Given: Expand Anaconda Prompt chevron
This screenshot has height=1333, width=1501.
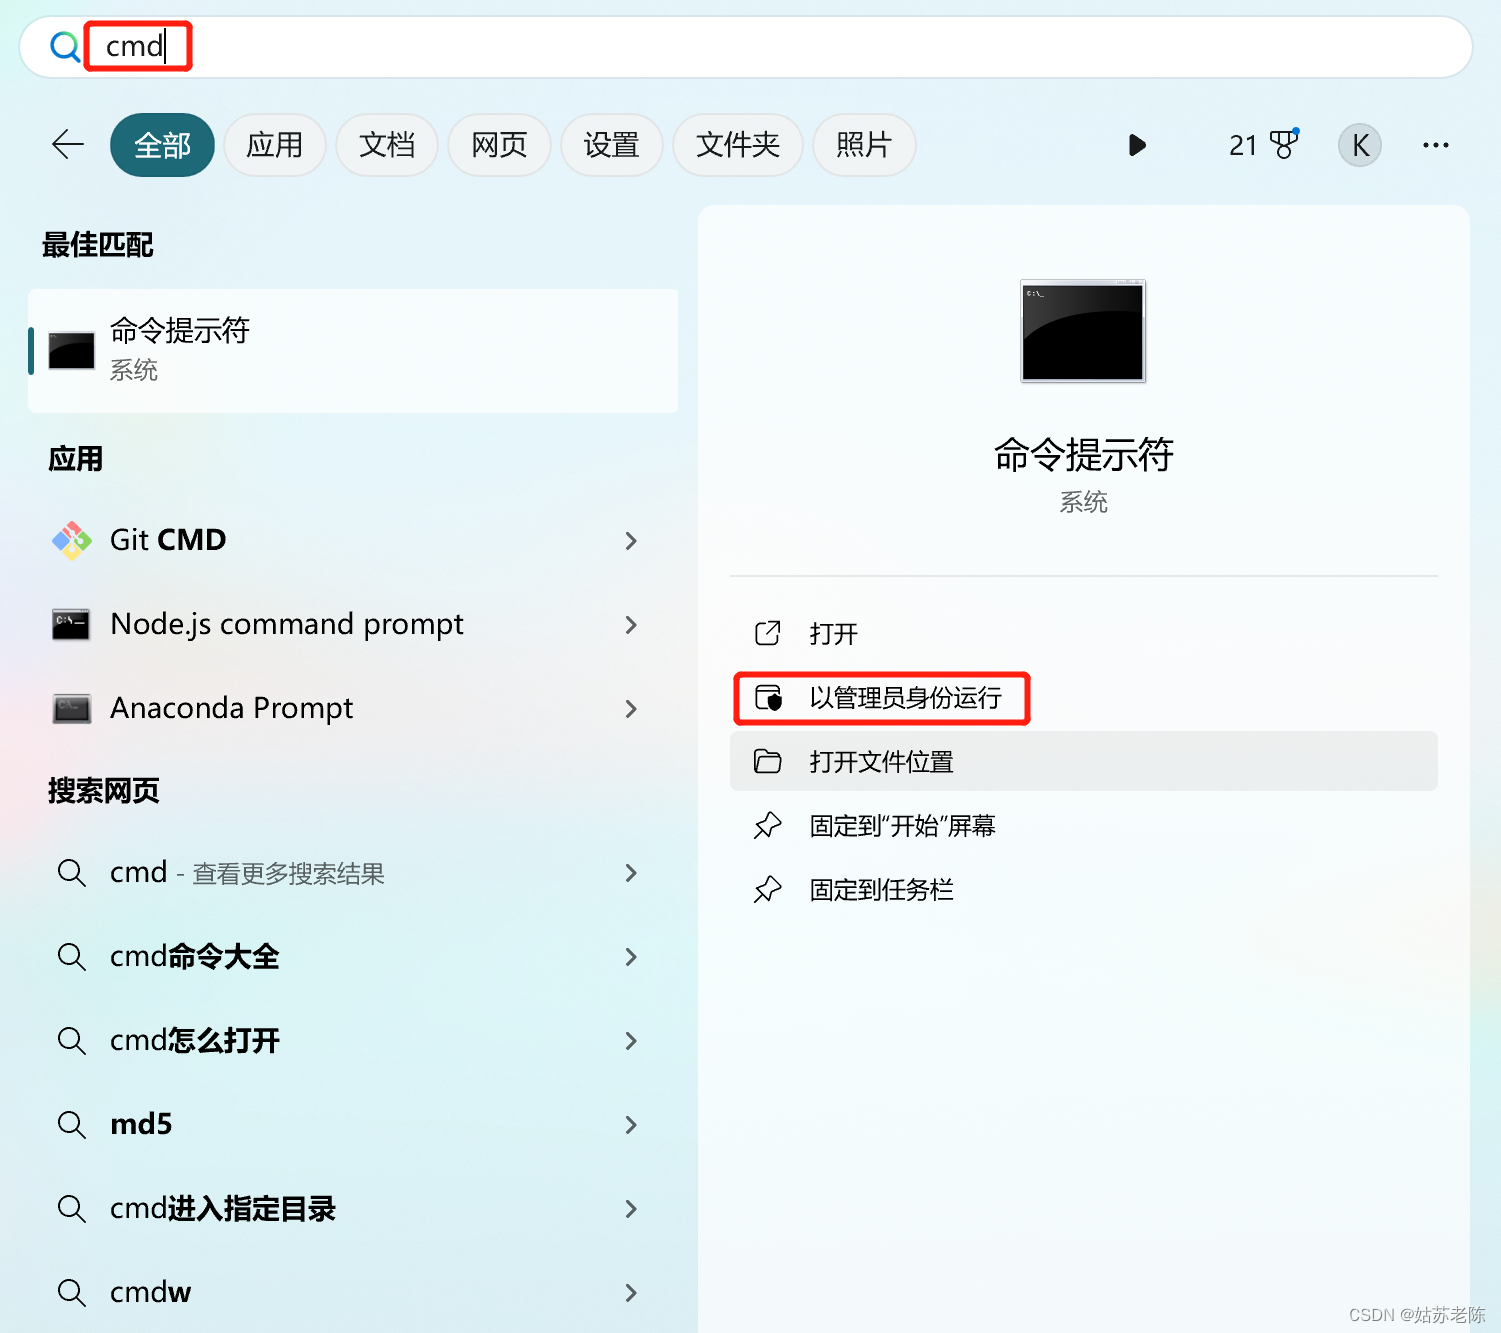Looking at the screenshot, I should coord(631,709).
